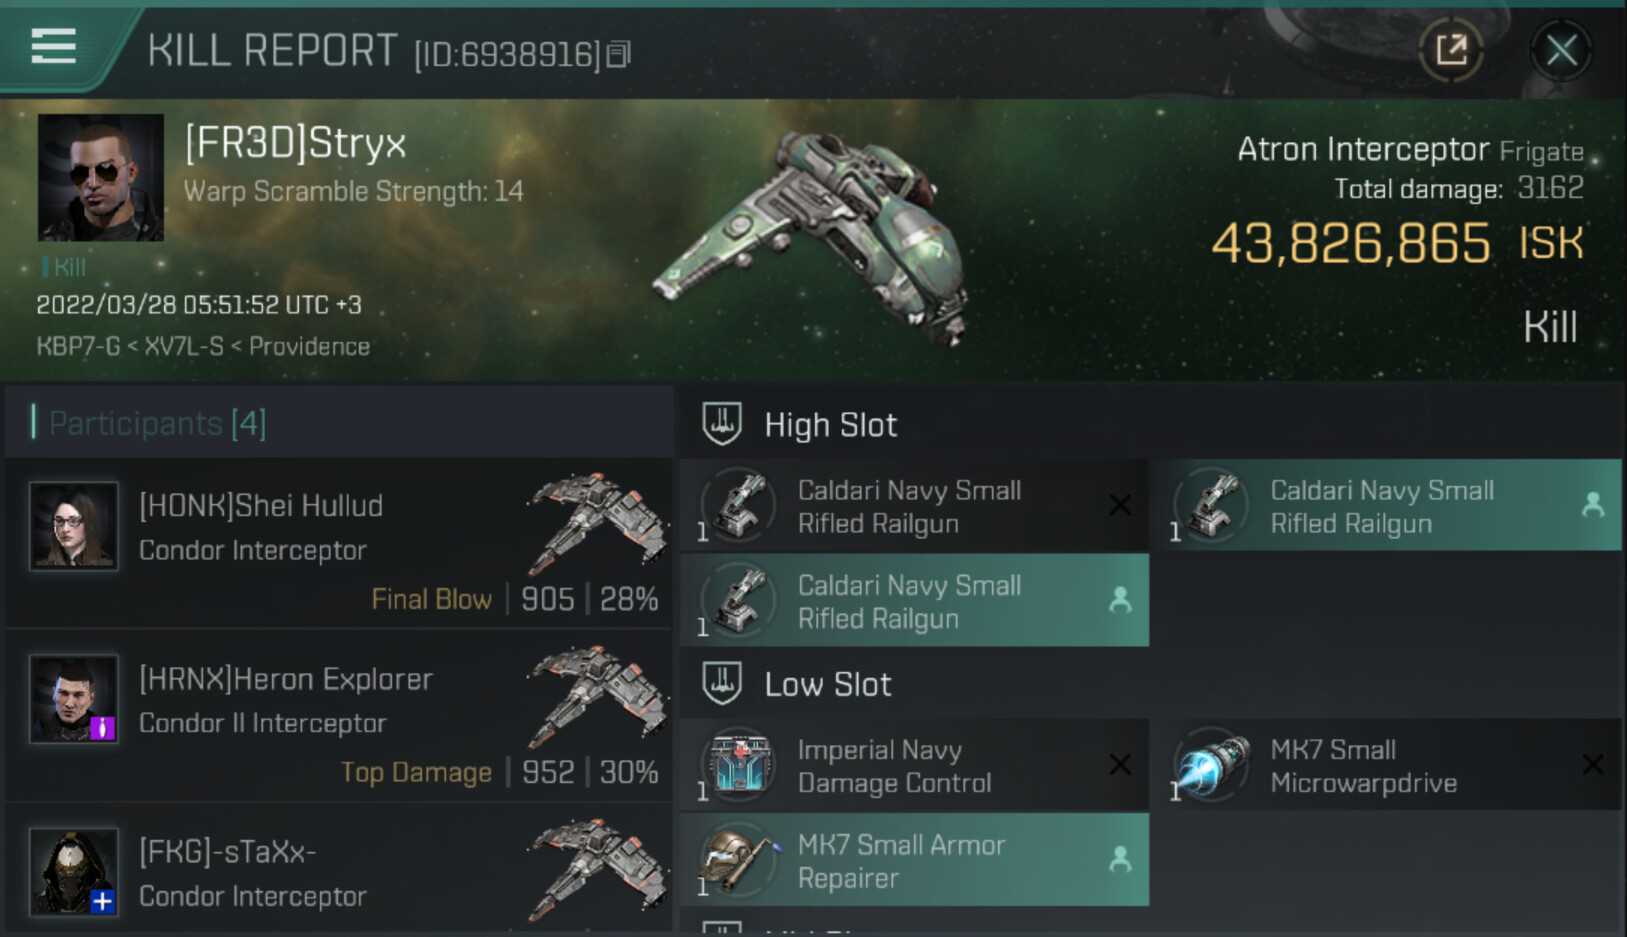
Task: Open the Participants [4] tab
Action: pyautogui.click(x=157, y=423)
